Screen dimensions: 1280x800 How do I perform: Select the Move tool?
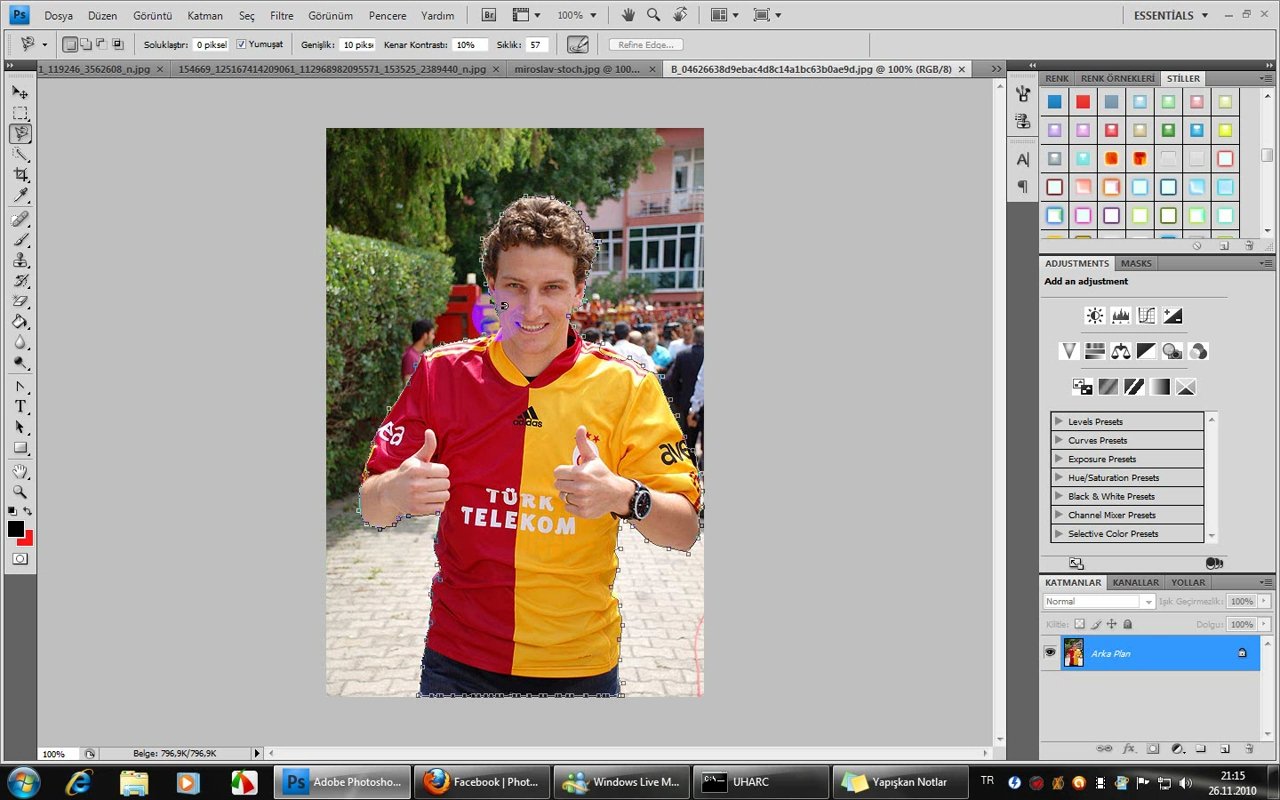click(x=20, y=92)
